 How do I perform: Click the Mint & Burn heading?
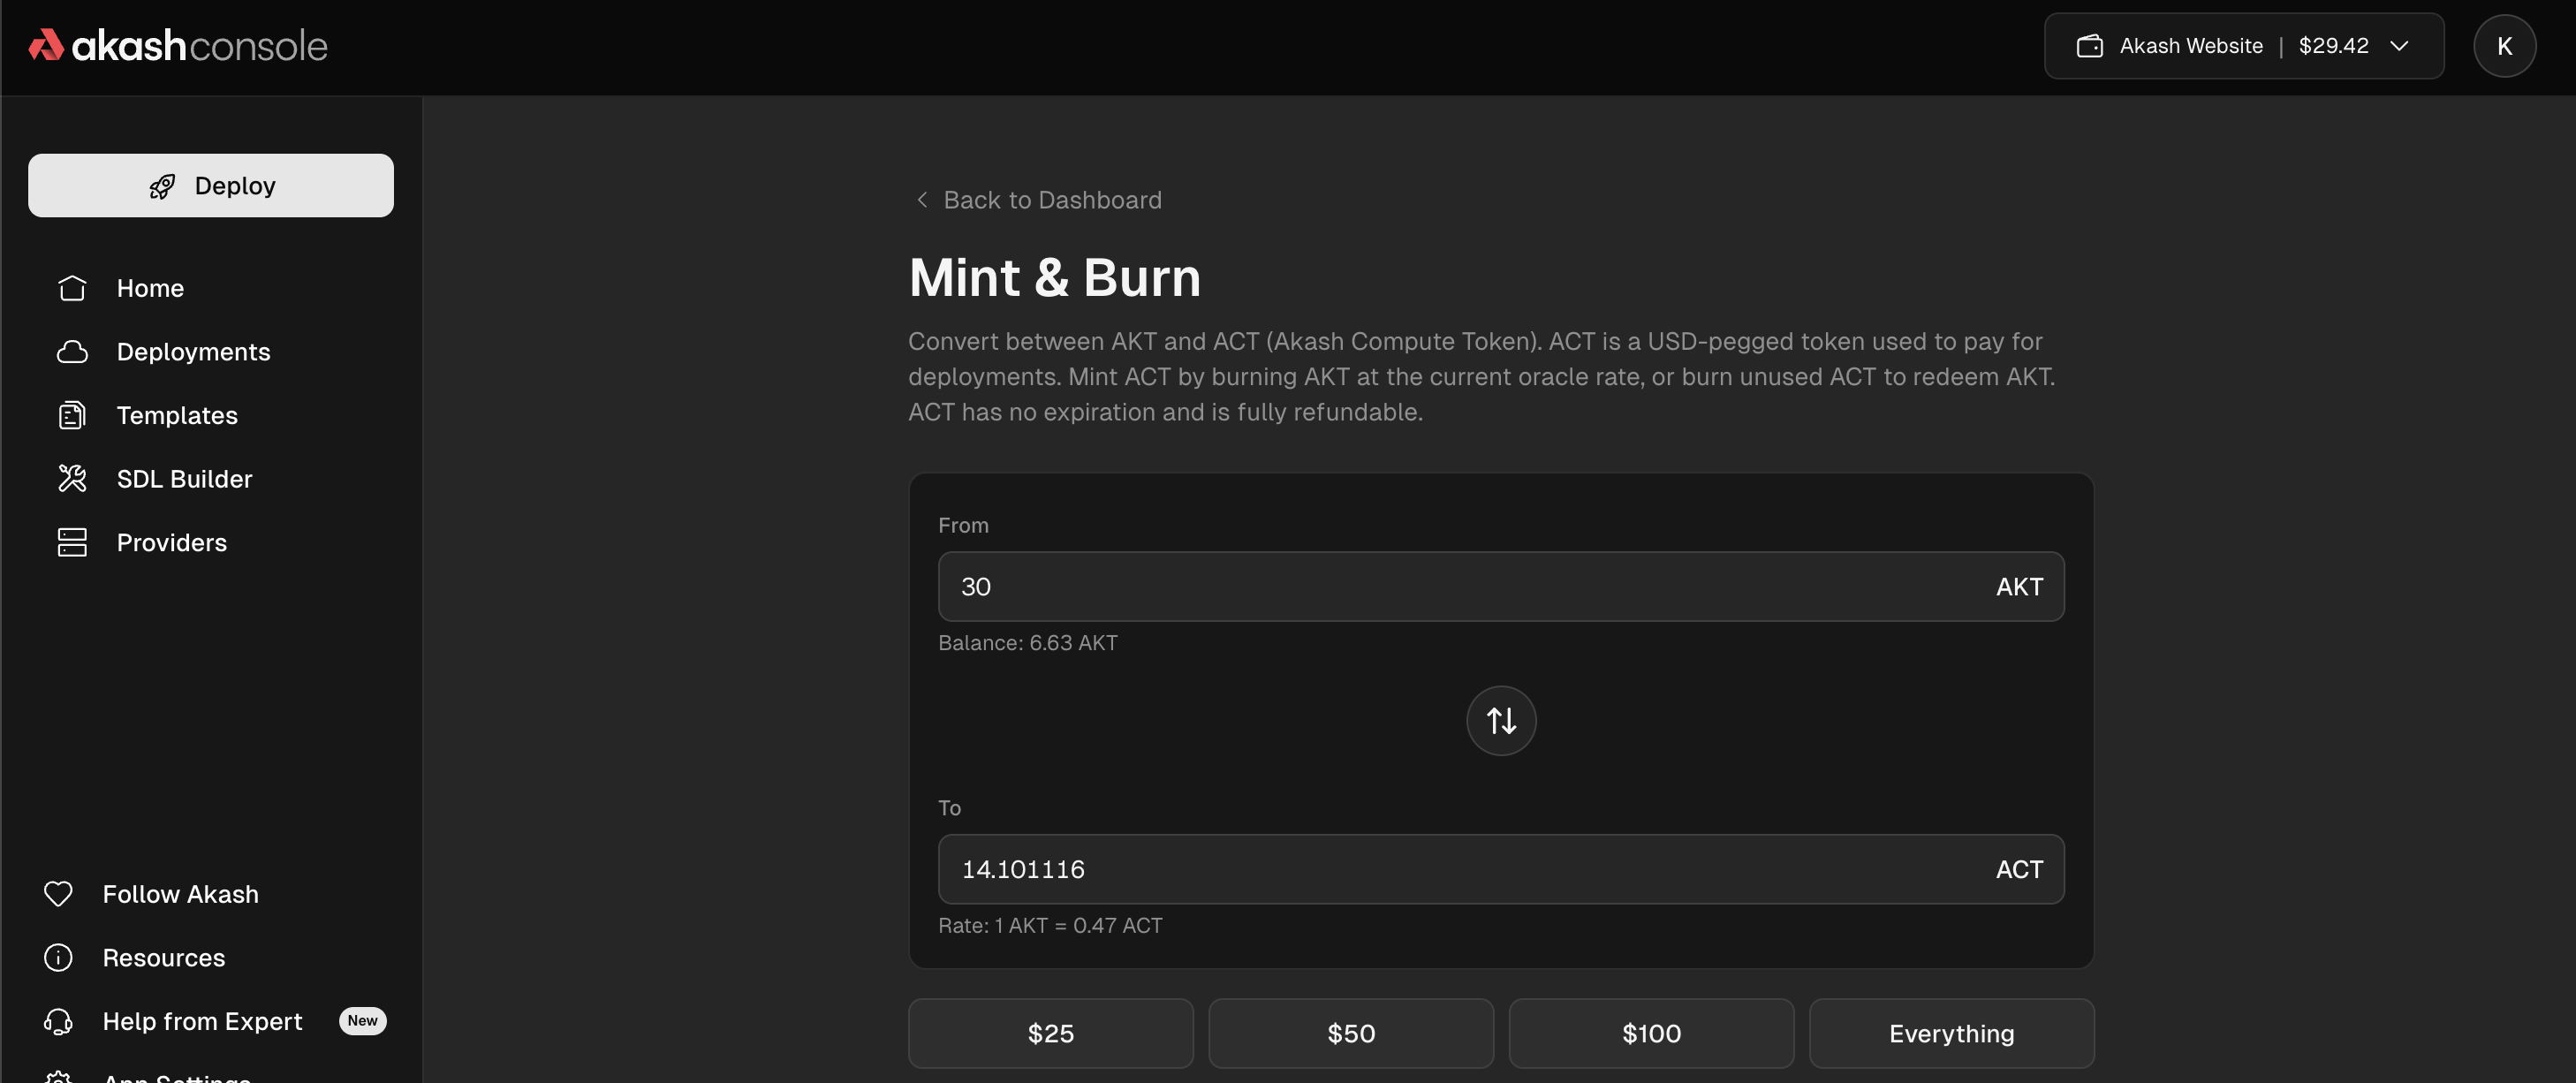tap(1054, 277)
